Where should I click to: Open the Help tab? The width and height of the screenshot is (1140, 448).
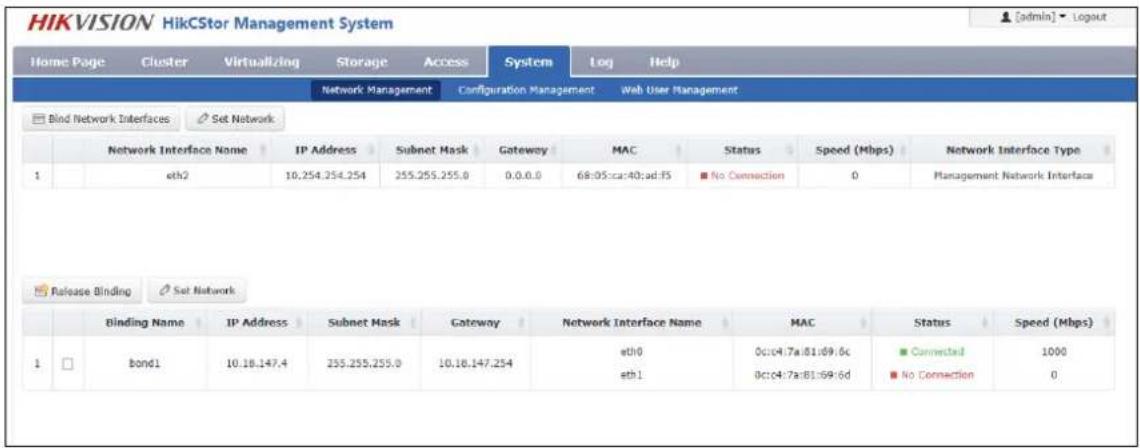pyautogui.click(x=664, y=63)
